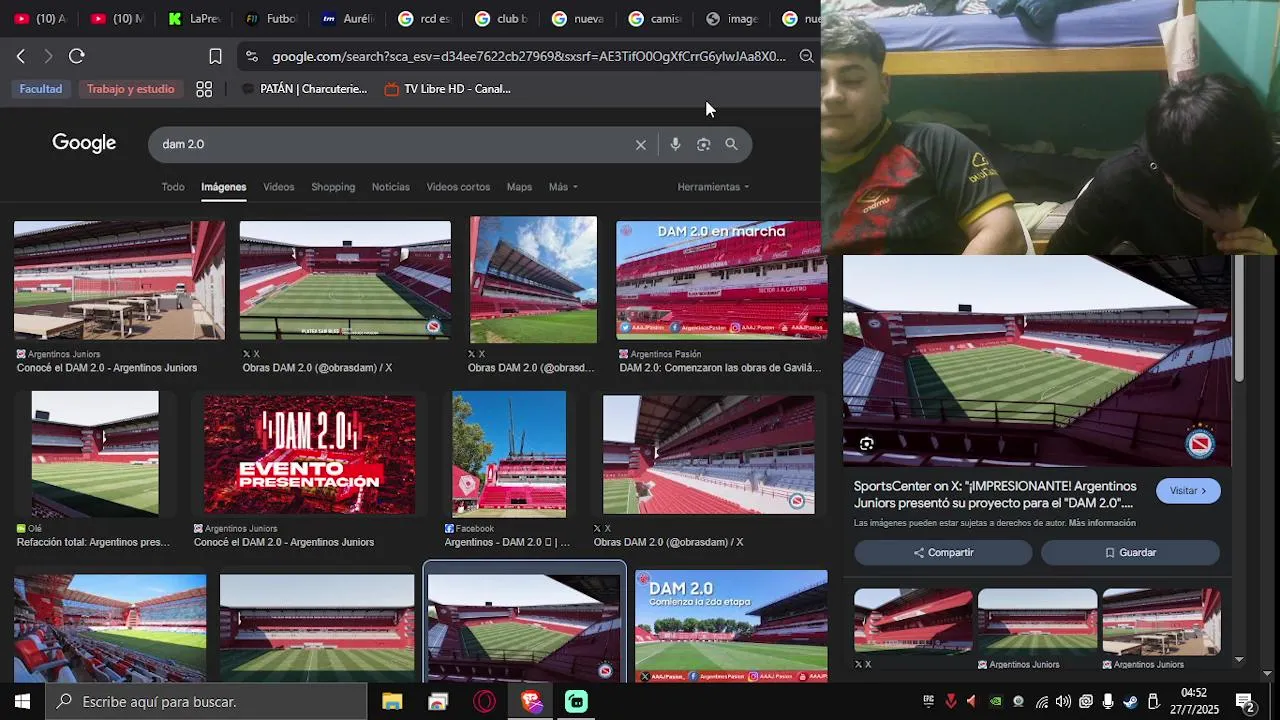The height and width of the screenshot is (720, 1280).
Task: Switch to the 'club b' browser tab
Action: [503, 18]
